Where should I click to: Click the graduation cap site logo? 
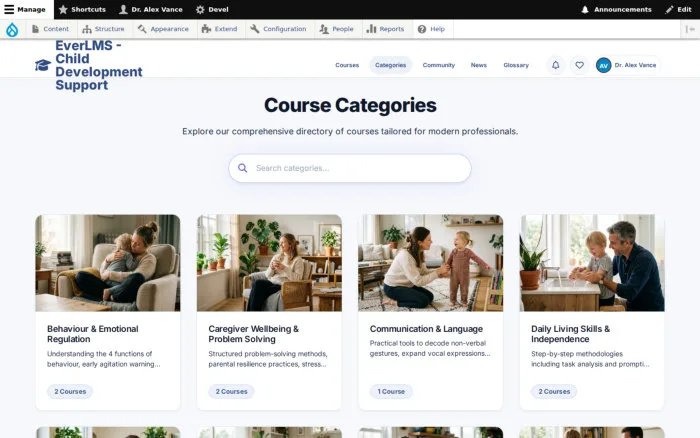tap(43, 65)
